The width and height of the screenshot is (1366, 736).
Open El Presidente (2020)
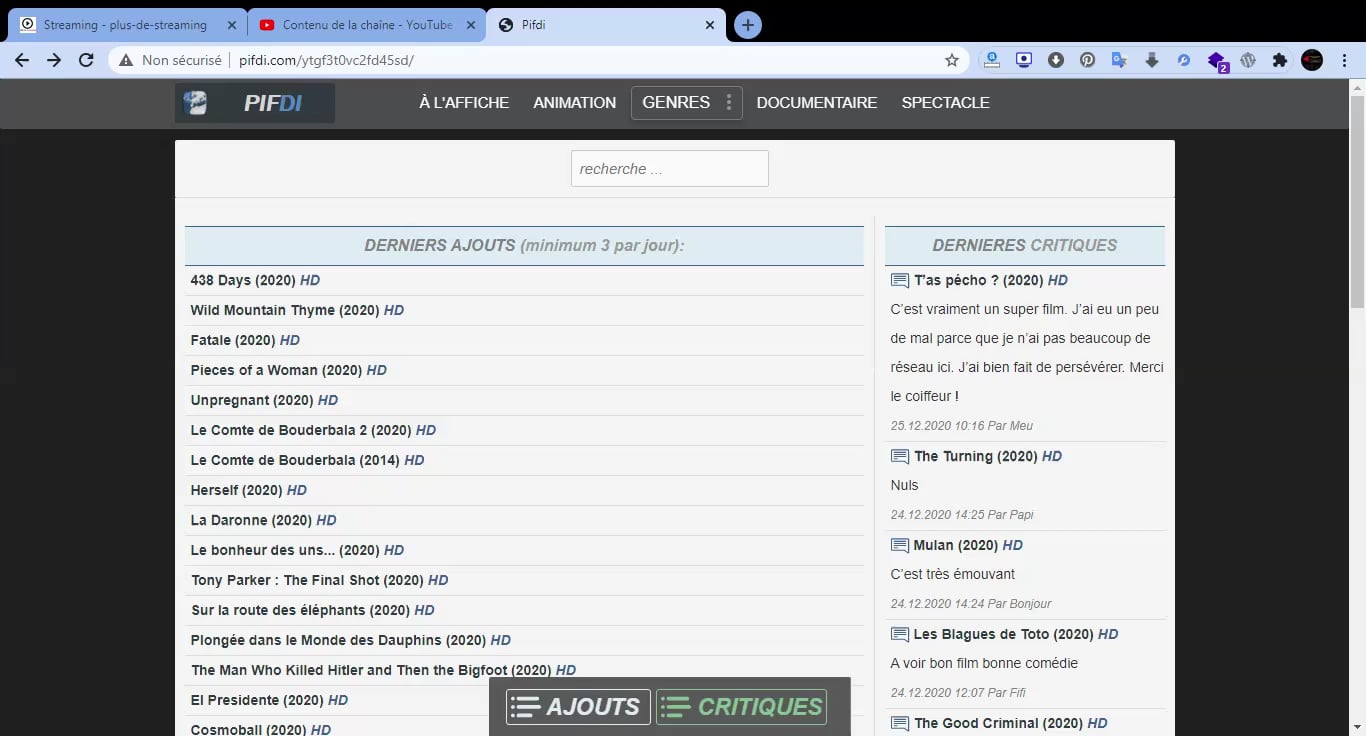click(269, 700)
